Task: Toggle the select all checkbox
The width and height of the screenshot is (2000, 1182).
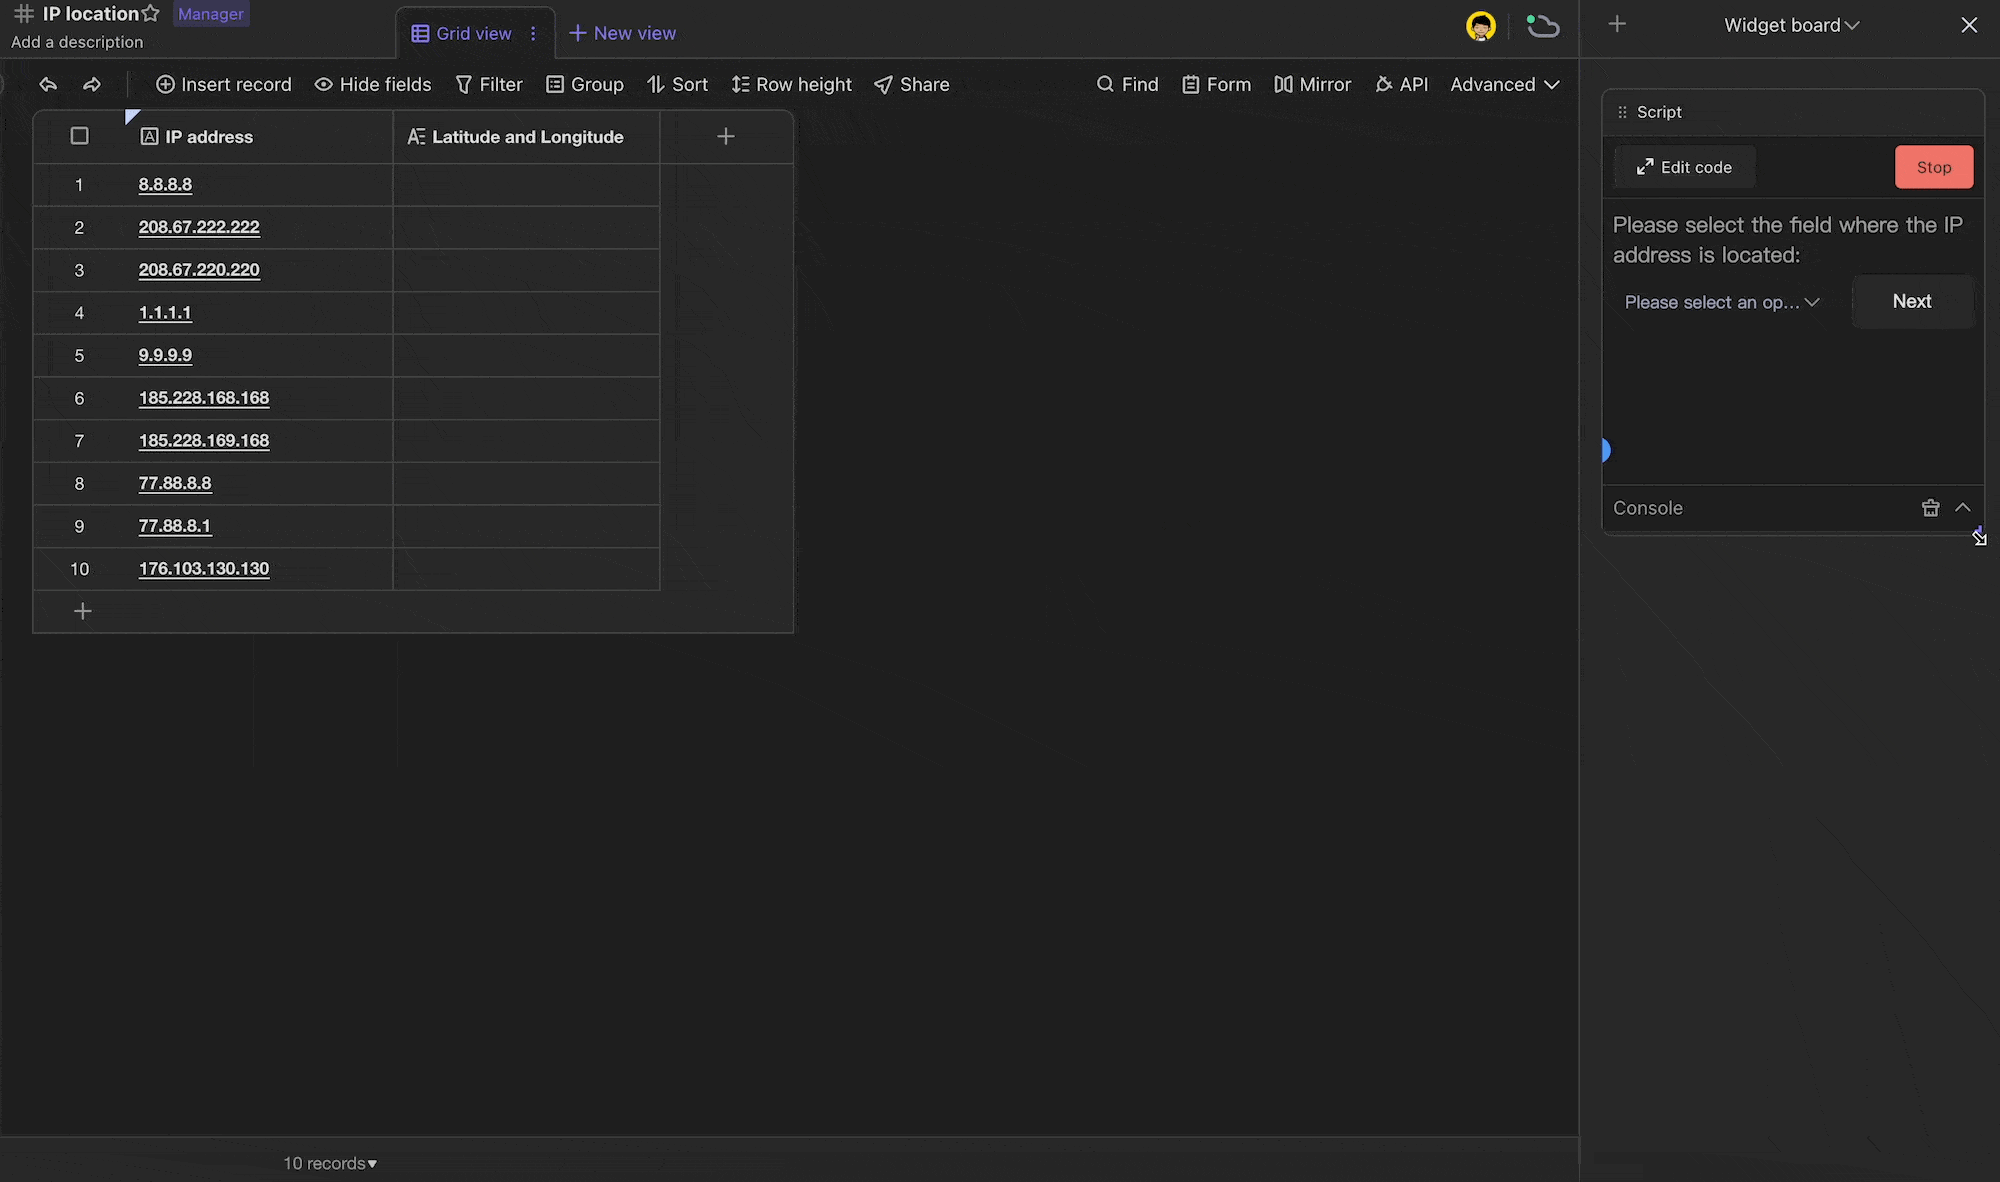Action: tap(79, 136)
